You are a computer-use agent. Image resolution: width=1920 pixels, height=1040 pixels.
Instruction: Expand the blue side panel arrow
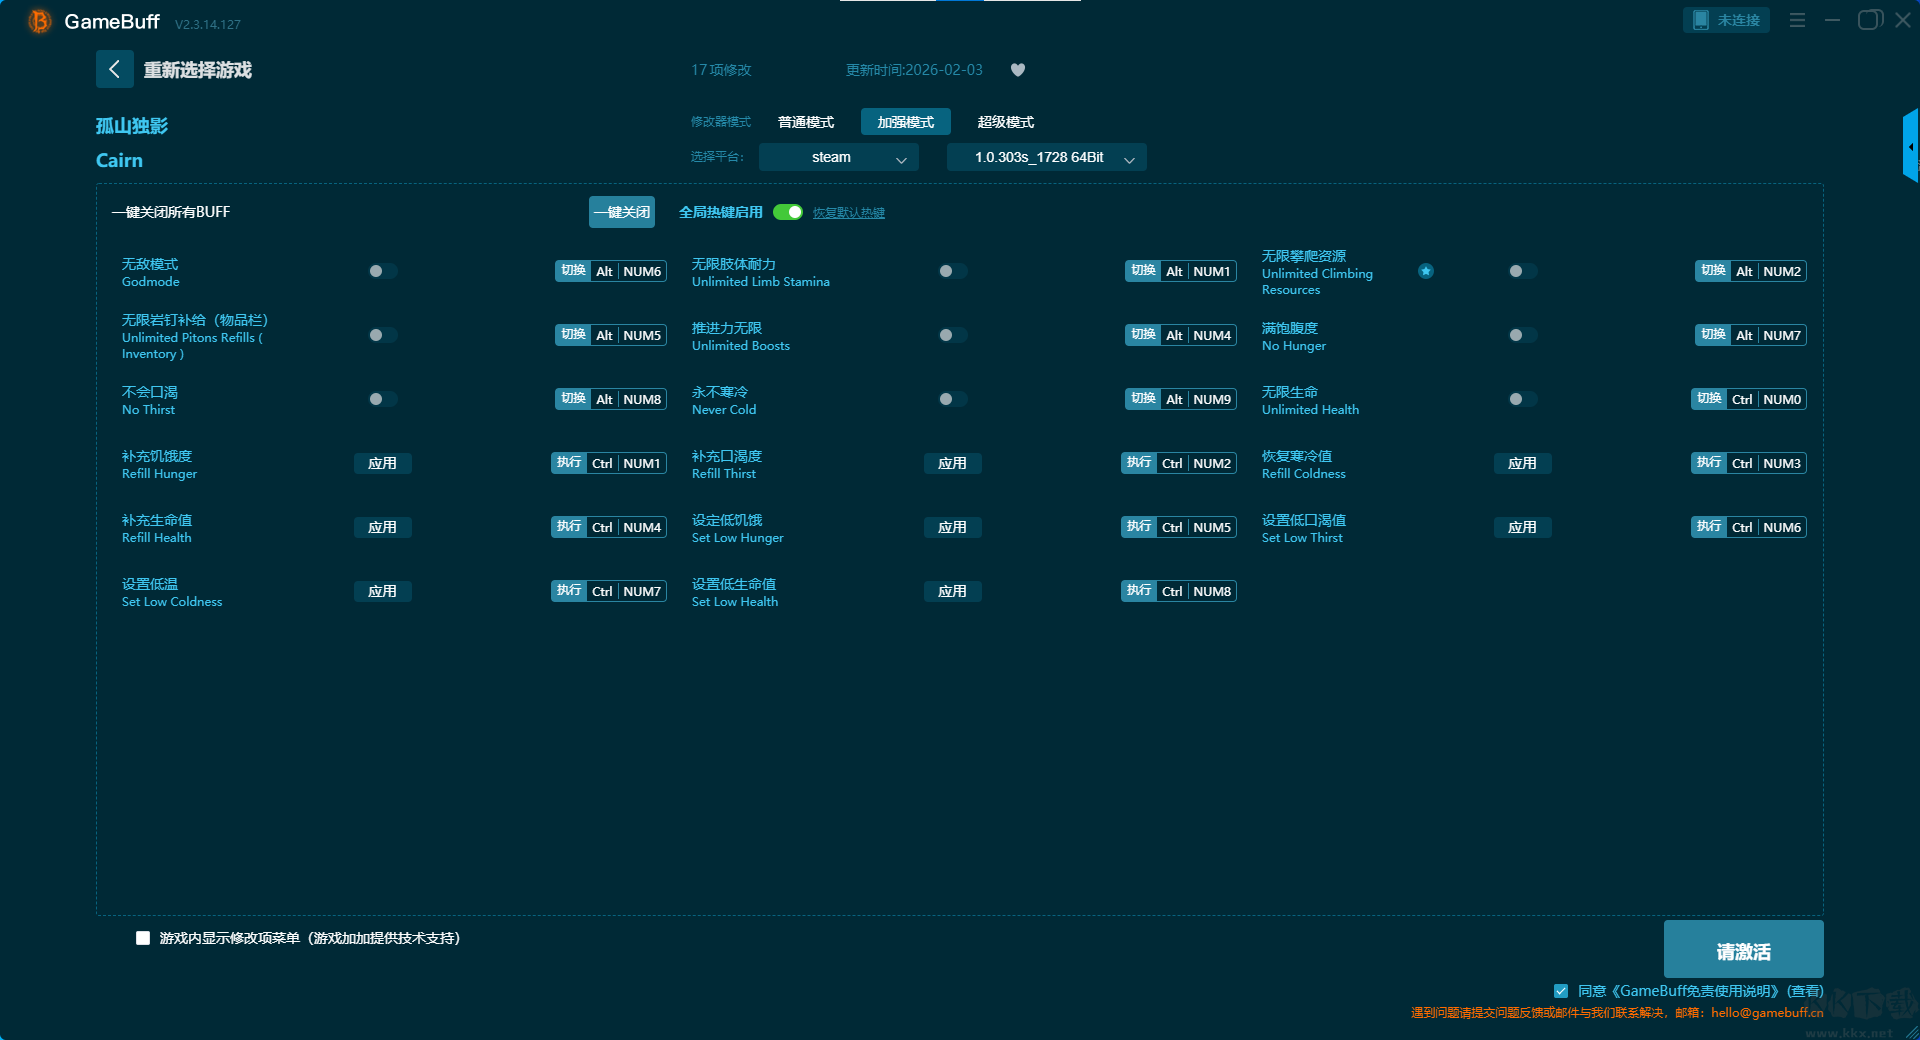tap(1910, 146)
